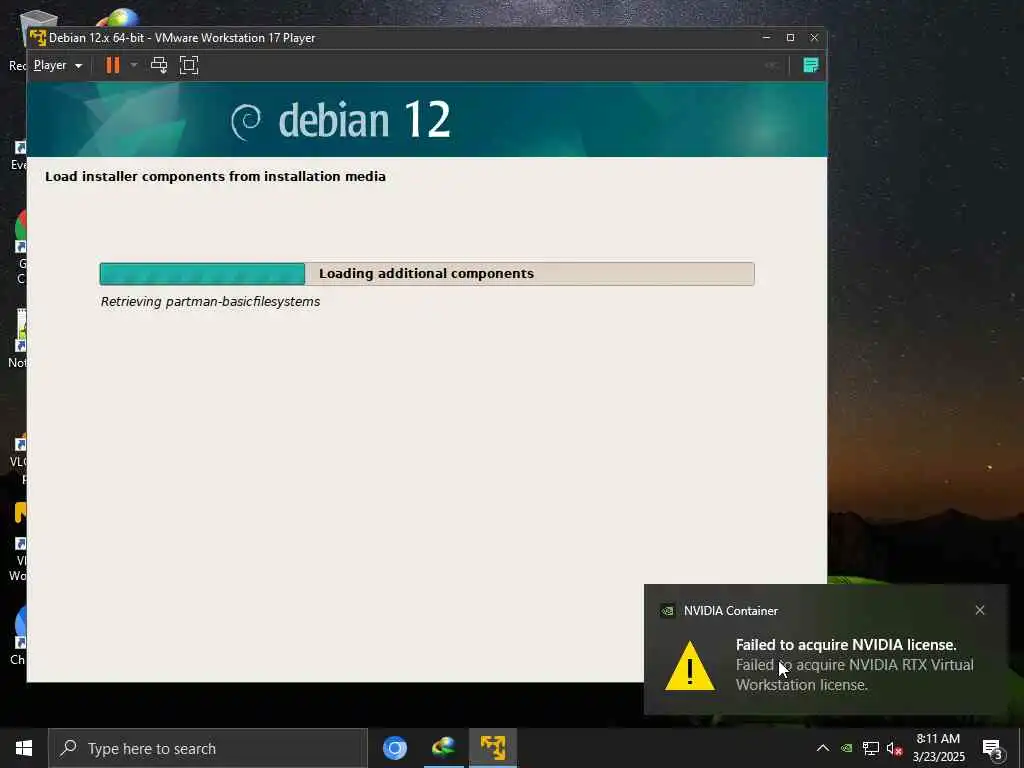Open the Windows Start menu
The image size is (1024, 768).
click(24, 748)
